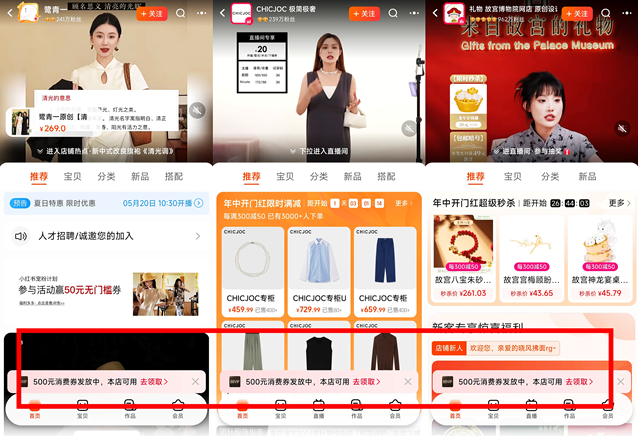Tap speaker icon beside 人才招聘 notice
The width and height of the screenshot is (638, 438).
(x=21, y=236)
